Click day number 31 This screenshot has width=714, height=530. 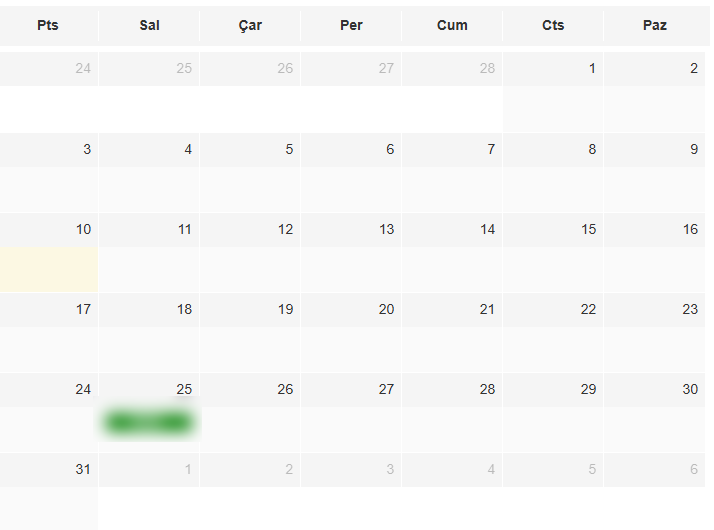tap(83, 469)
